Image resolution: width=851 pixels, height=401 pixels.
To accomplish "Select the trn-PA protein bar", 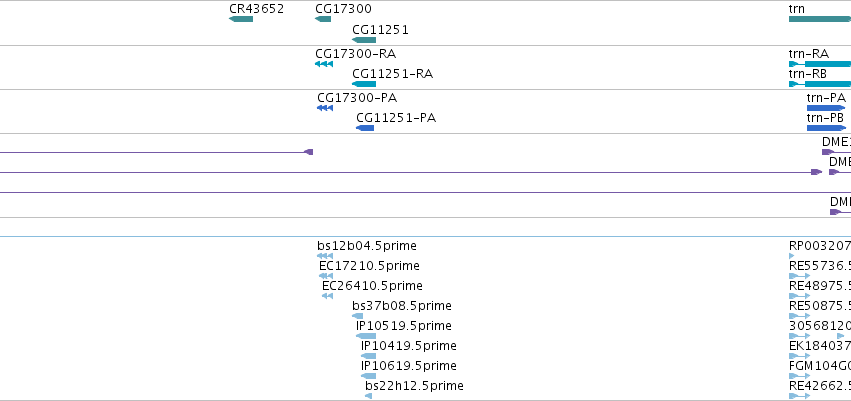I will pos(826,108).
